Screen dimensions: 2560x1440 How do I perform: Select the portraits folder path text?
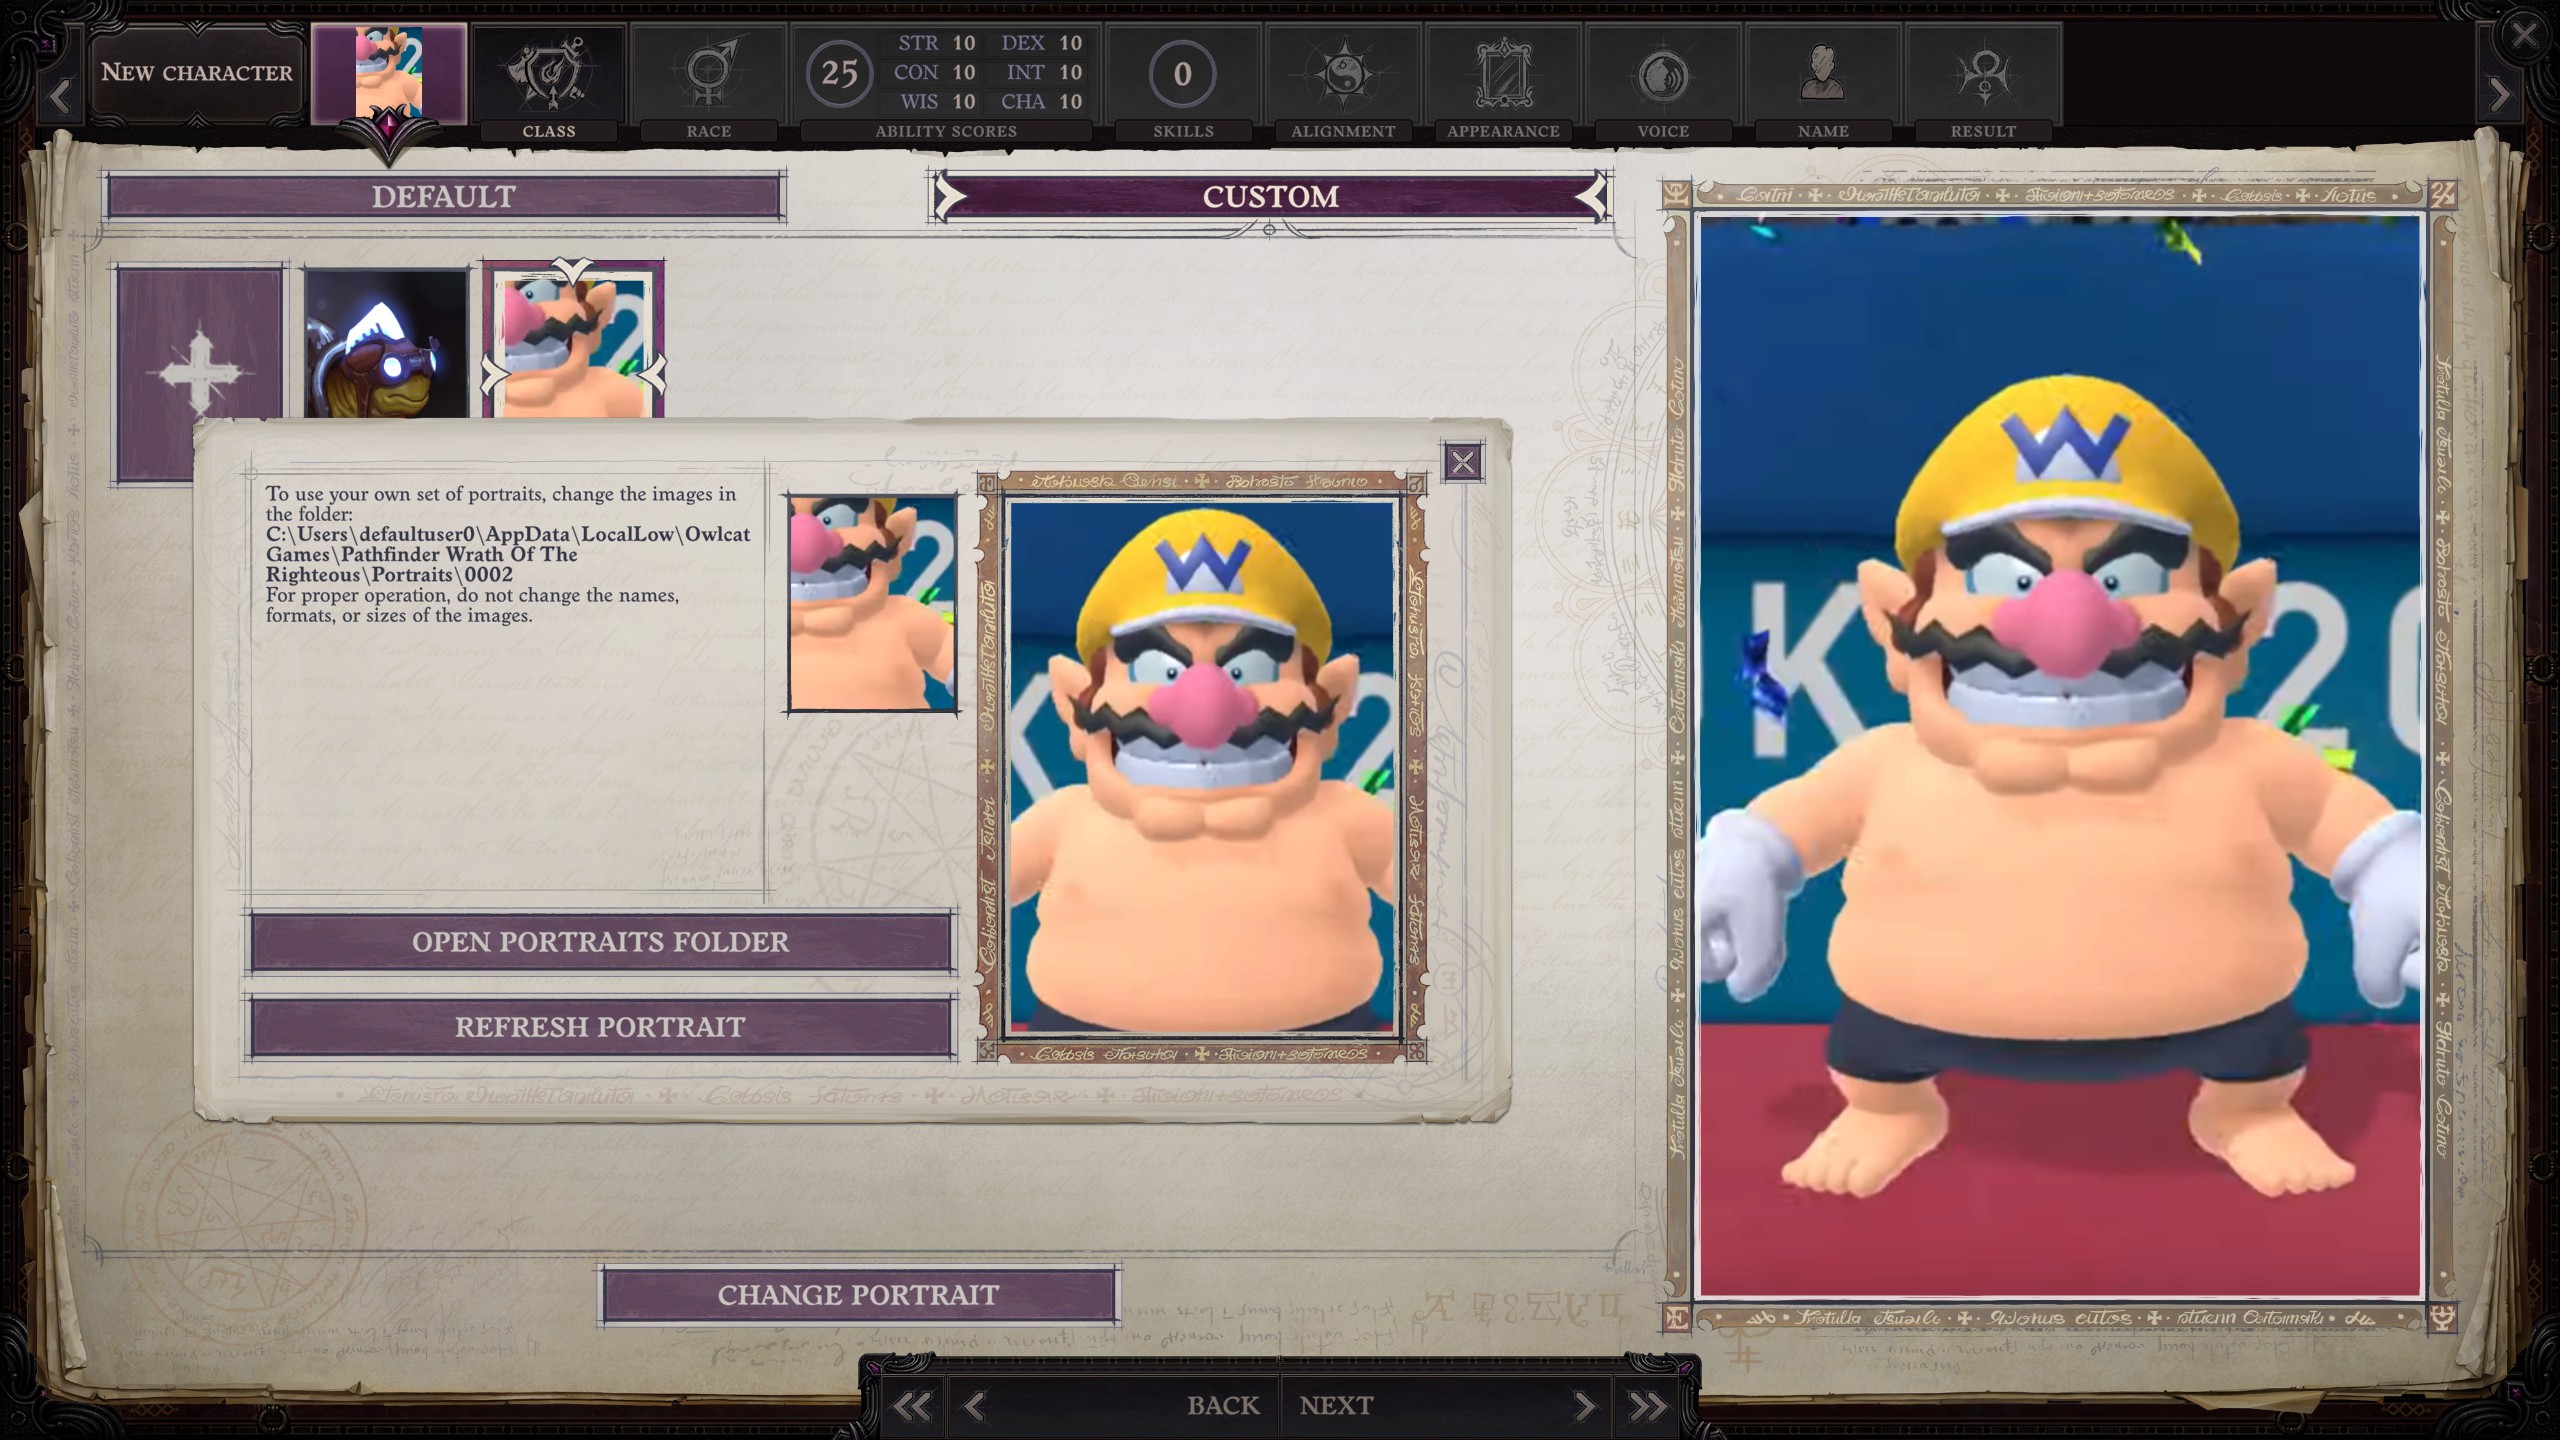(508, 554)
